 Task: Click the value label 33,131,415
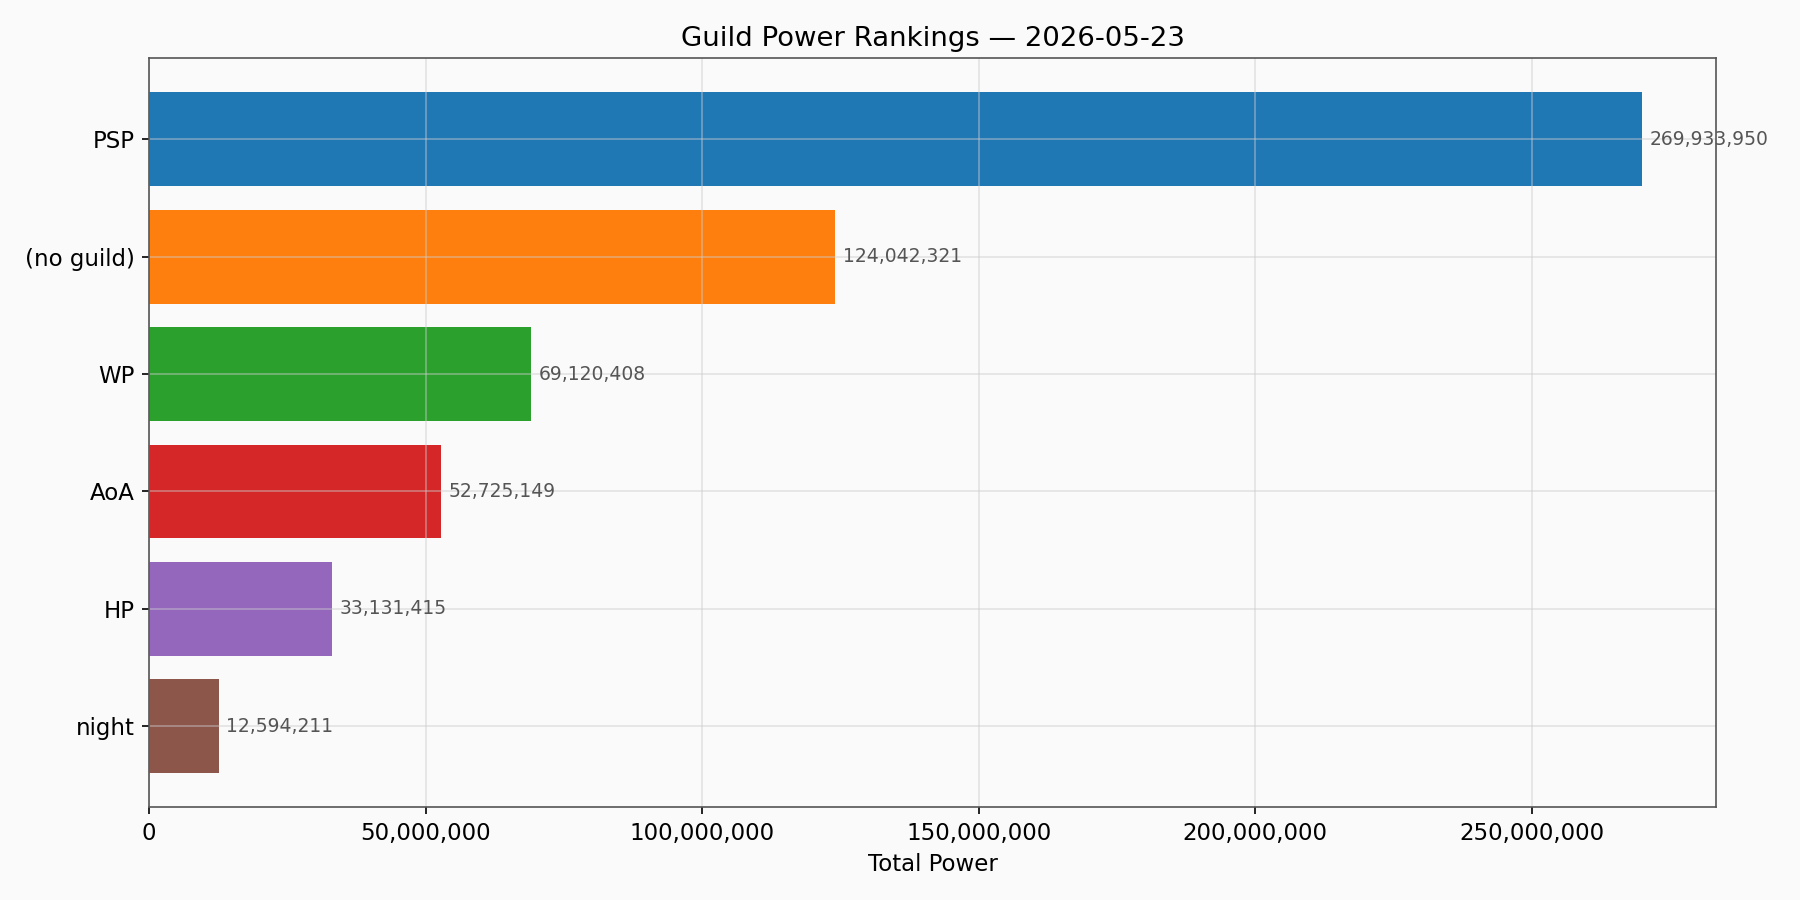(393, 608)
